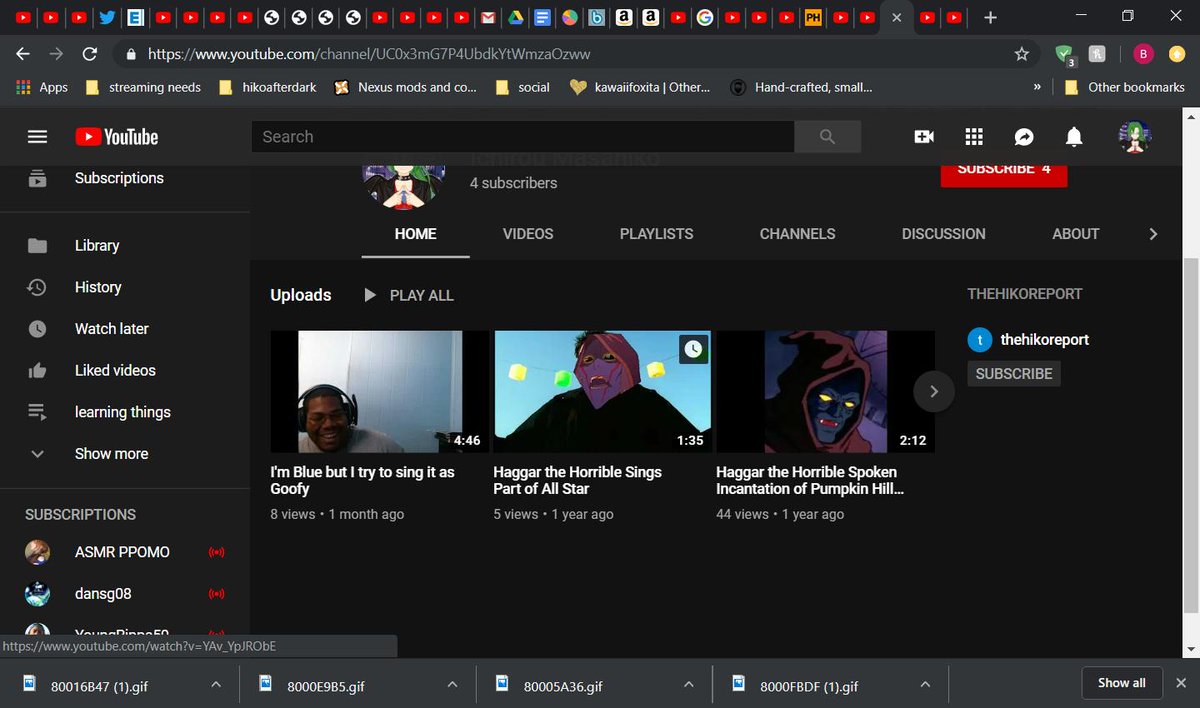Open Subscriptions in sidebar
Image resolution: width=1200 pixels, height=708 pixels.
click(x=119, y=178)
